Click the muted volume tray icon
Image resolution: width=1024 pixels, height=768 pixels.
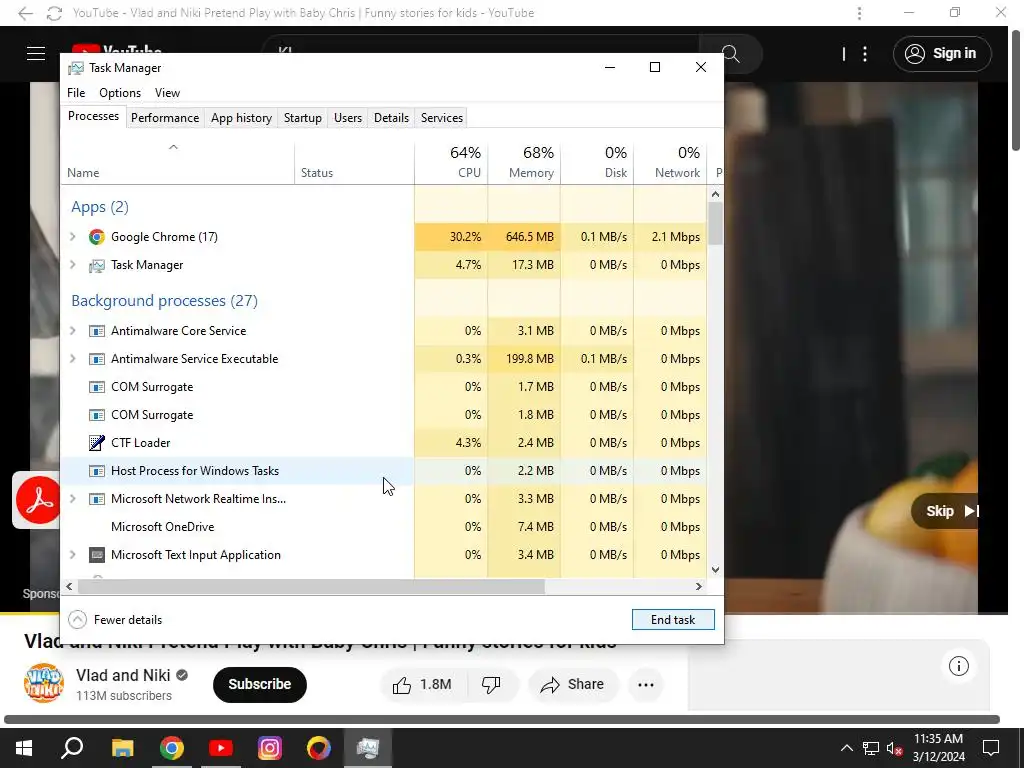pos(895,748)
